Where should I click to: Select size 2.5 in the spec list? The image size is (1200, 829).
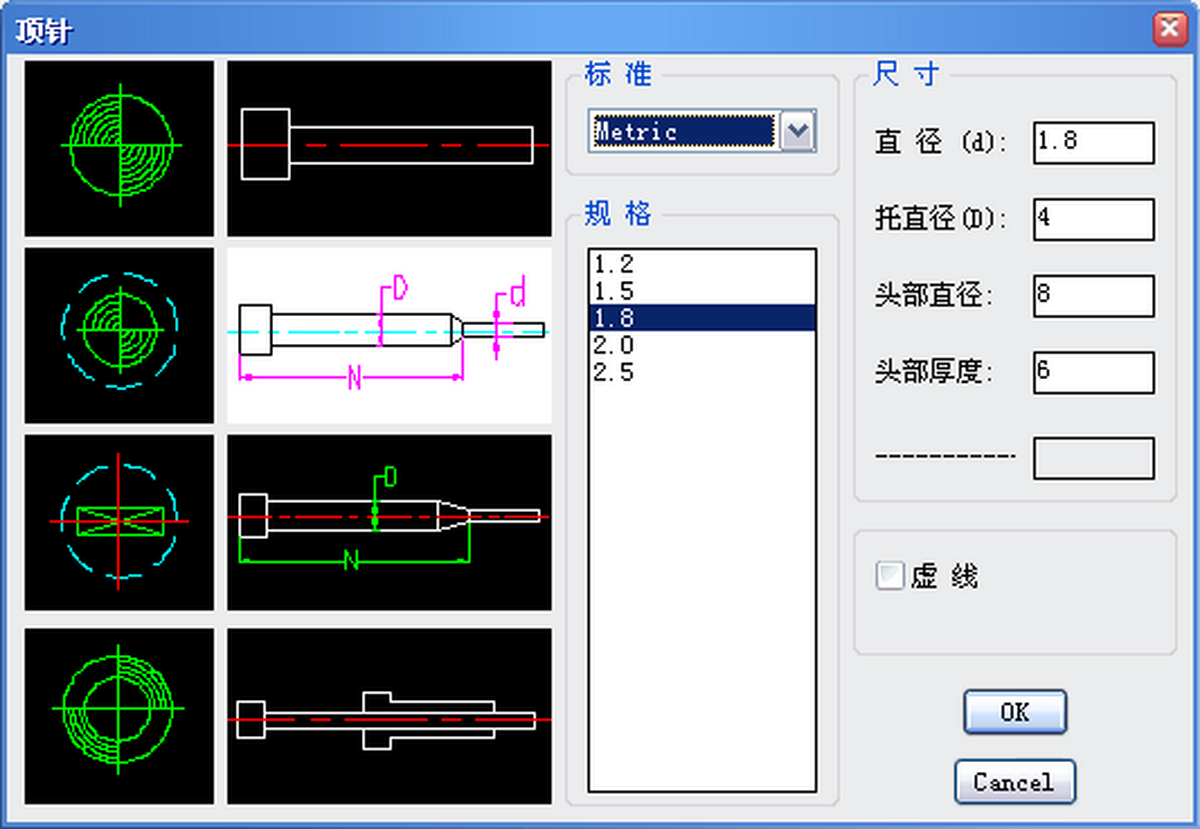(x=702, y=372)
